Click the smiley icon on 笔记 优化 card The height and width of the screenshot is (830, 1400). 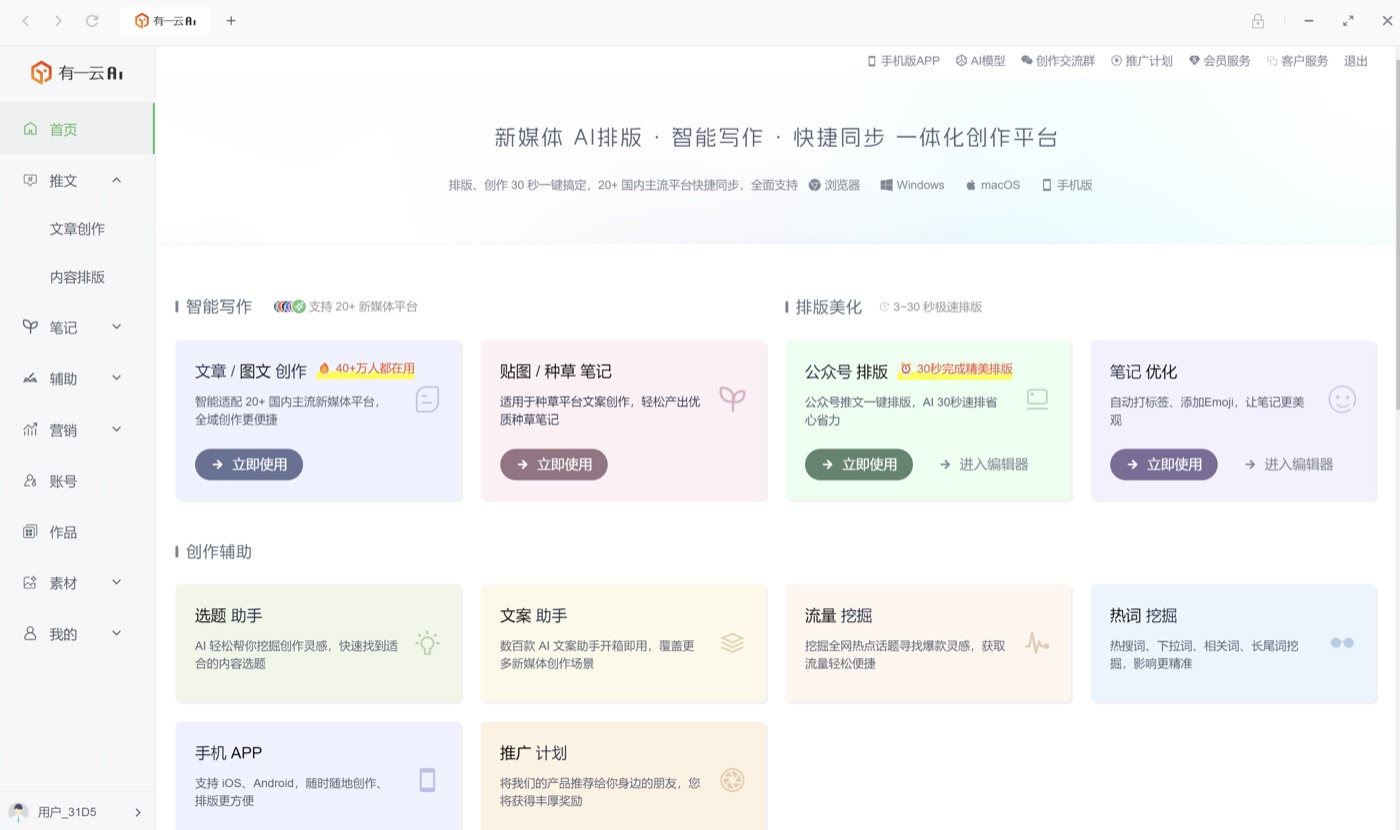1342,400
